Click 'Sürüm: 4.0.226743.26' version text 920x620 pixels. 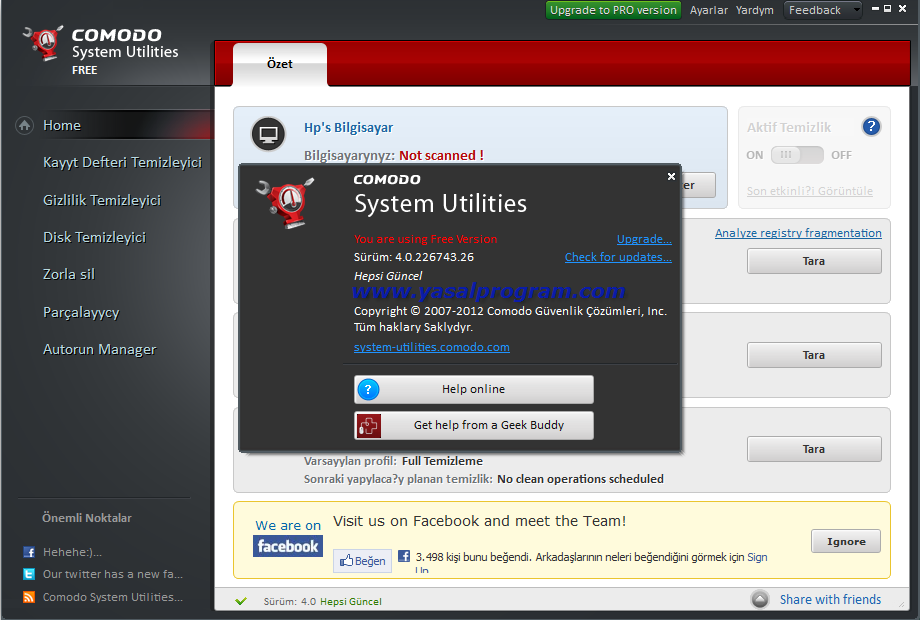coord(414,257)
